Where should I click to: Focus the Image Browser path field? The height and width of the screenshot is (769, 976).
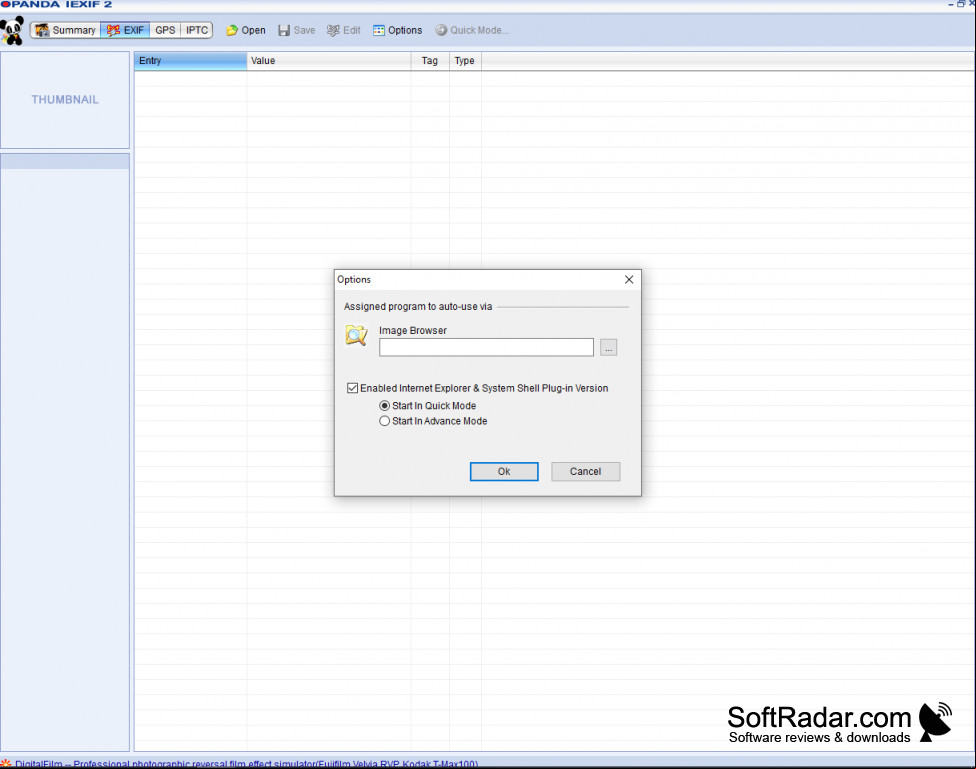486,347
